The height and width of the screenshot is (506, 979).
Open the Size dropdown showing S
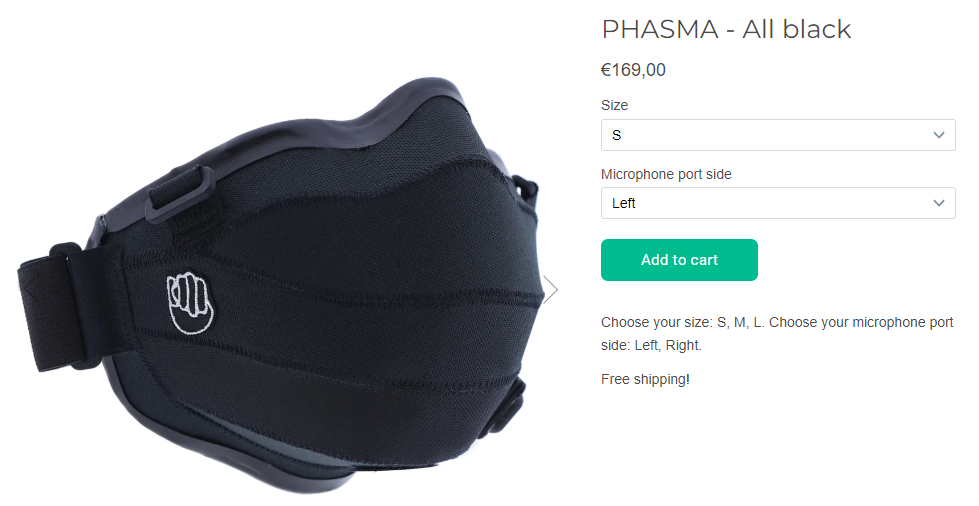(778, 135)
